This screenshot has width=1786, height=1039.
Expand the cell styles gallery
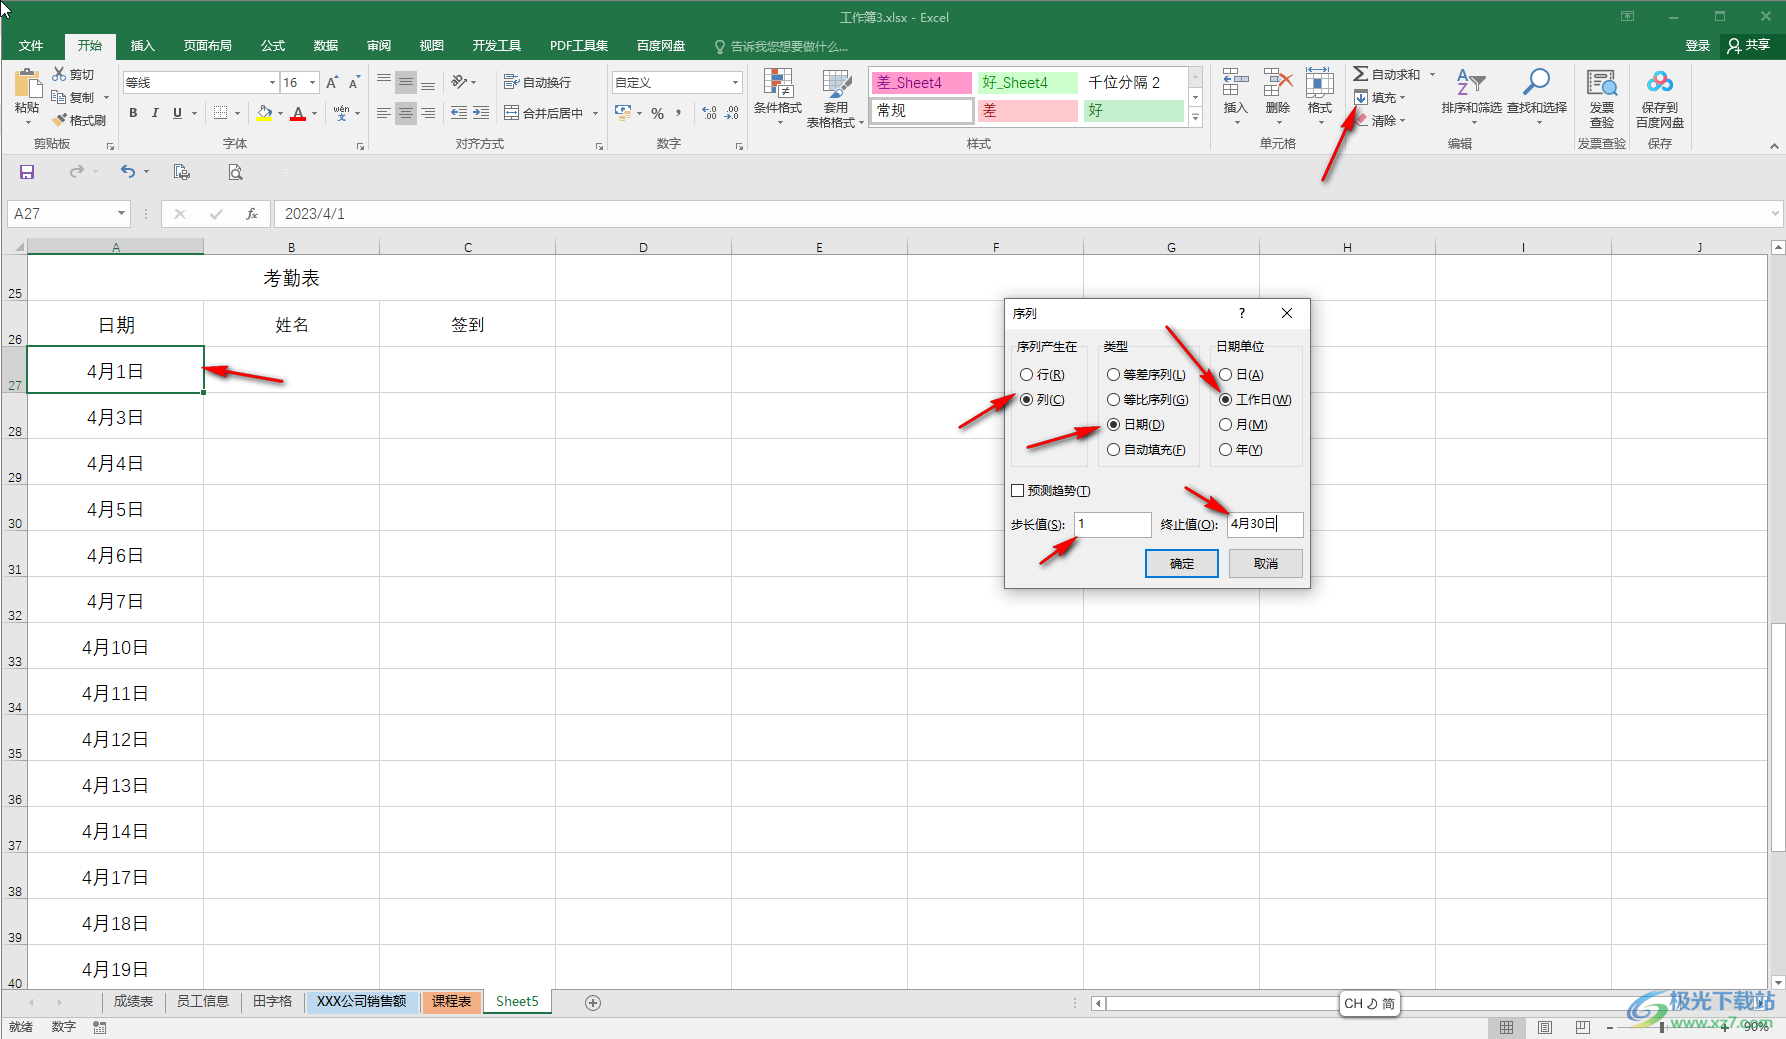click(x=1195, y=117)
